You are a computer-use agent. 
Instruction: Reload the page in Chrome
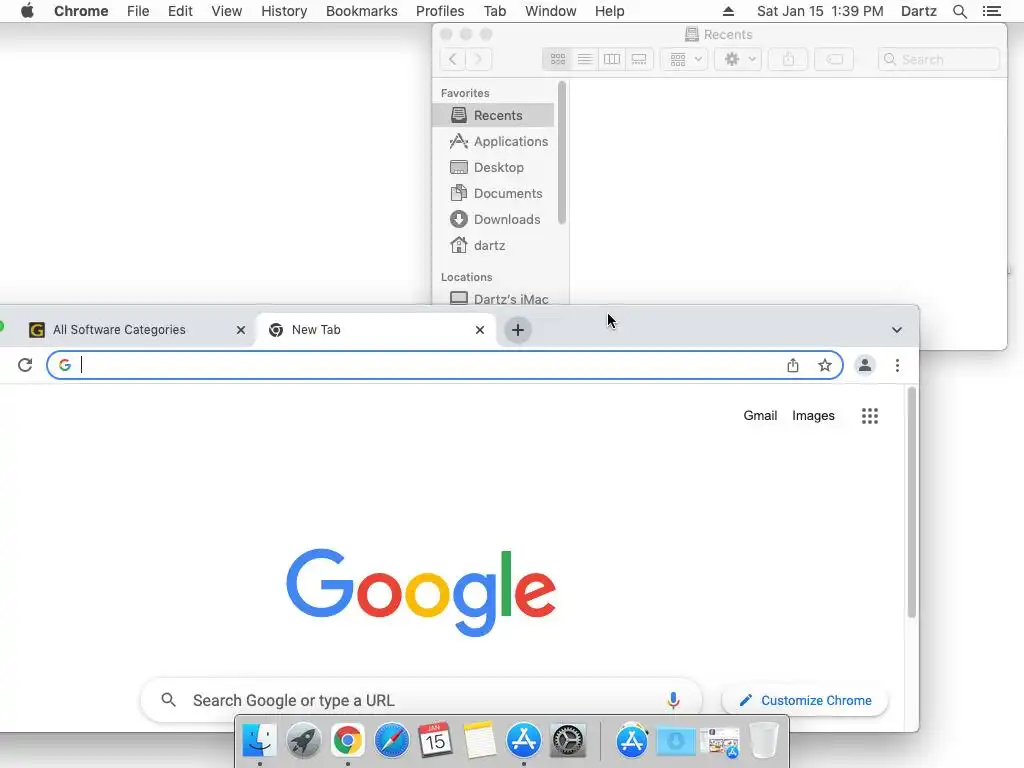(25, 365)
